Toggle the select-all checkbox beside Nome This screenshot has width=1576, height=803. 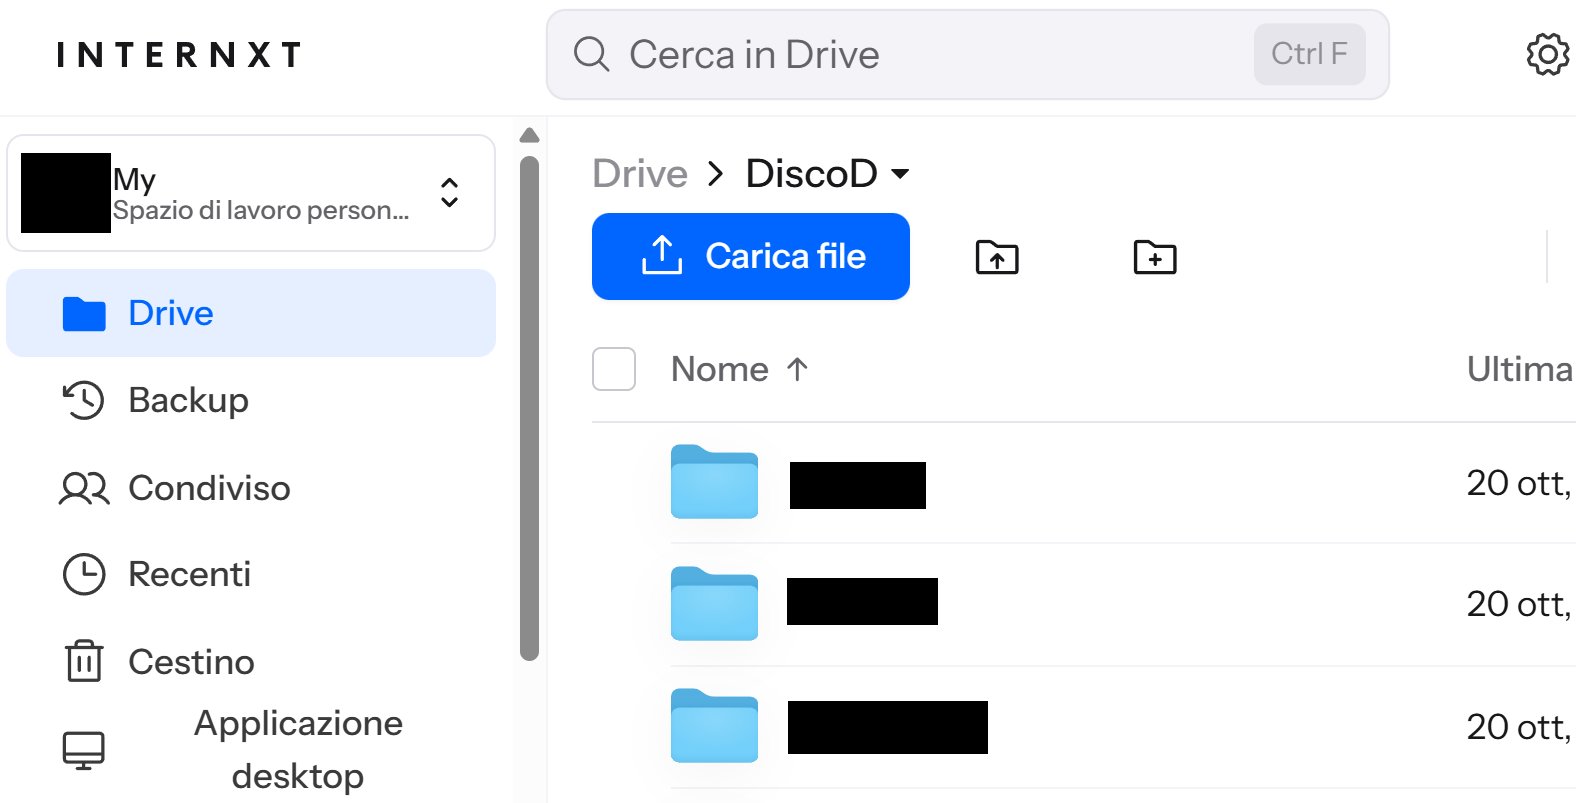(614, 369)
